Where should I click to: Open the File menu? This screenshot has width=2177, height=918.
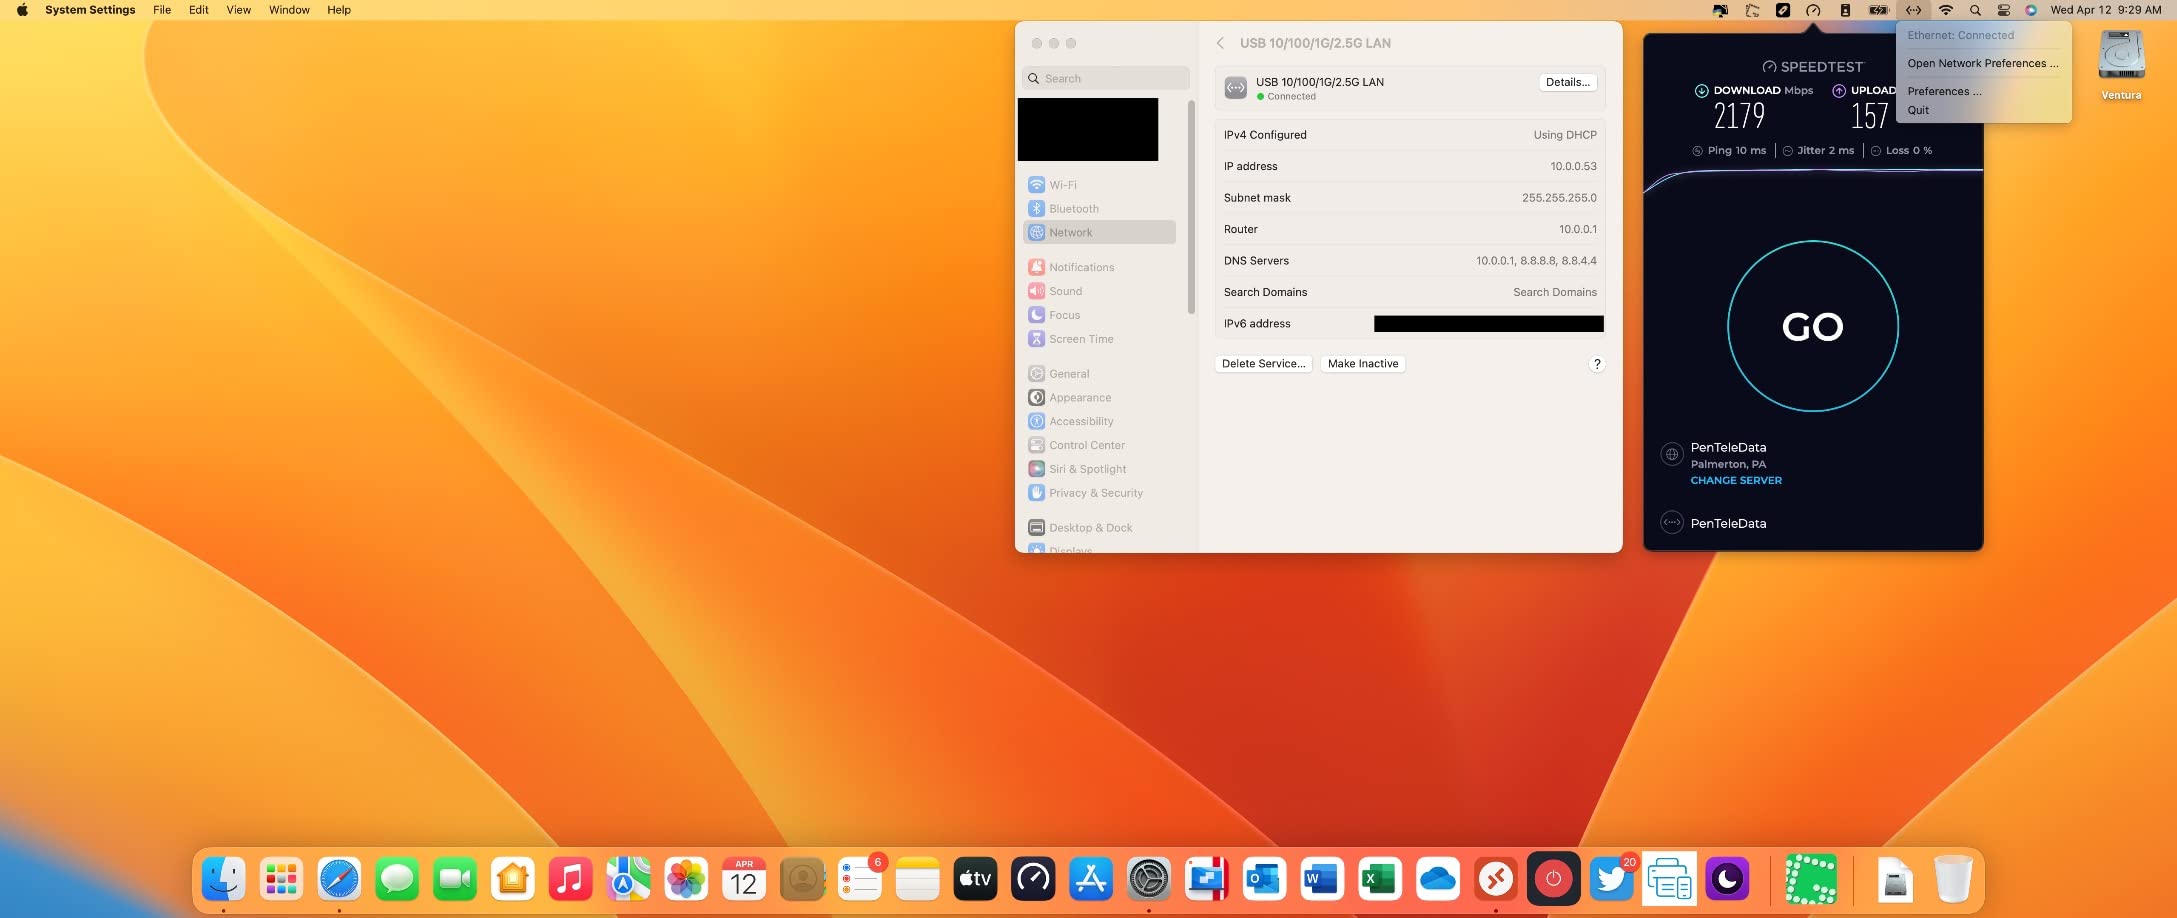click(x=162, y=10)
